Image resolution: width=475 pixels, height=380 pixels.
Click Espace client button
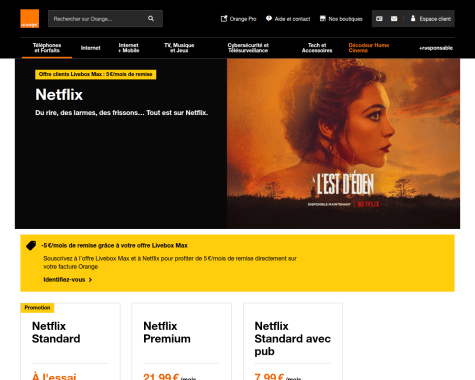[x=431, y=19]
